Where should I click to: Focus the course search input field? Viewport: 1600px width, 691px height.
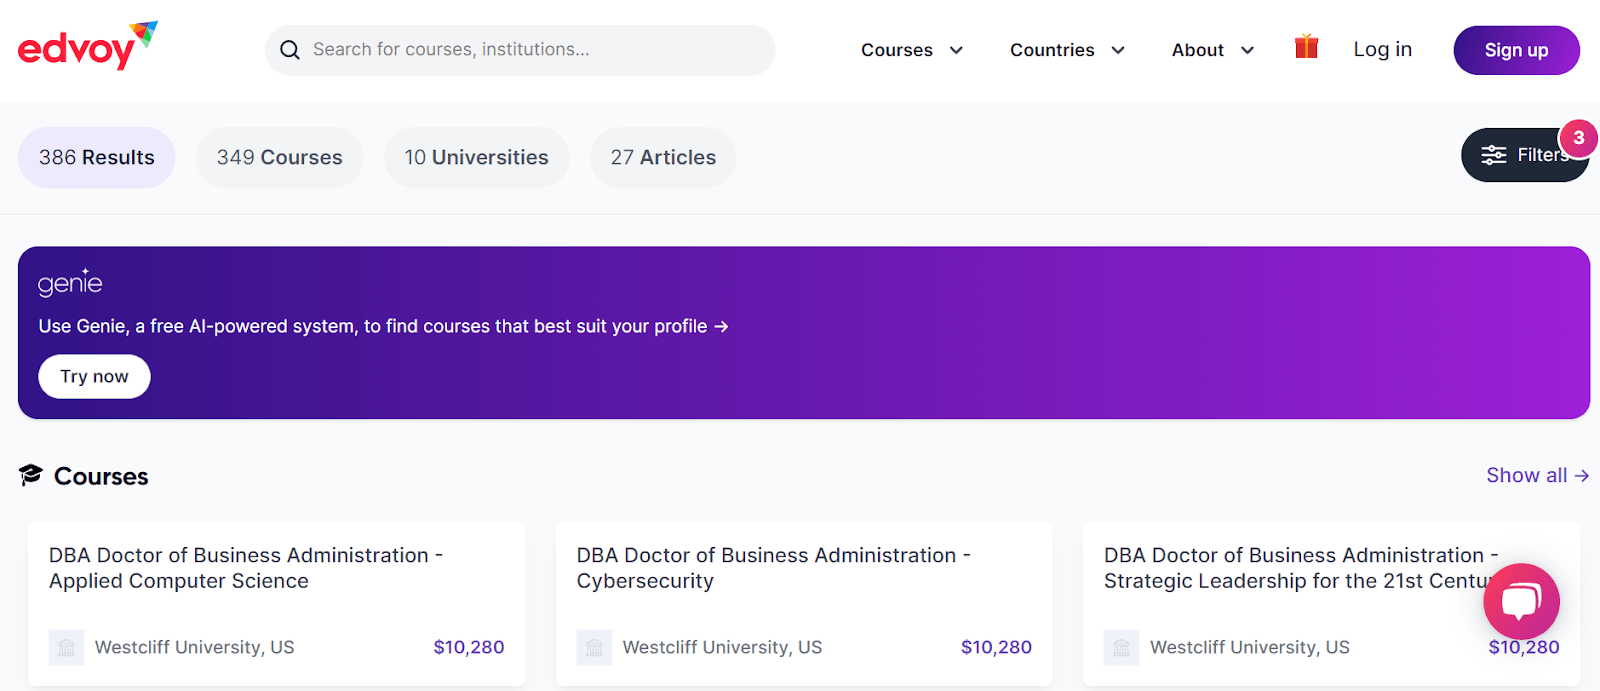(x=520, y=50)
